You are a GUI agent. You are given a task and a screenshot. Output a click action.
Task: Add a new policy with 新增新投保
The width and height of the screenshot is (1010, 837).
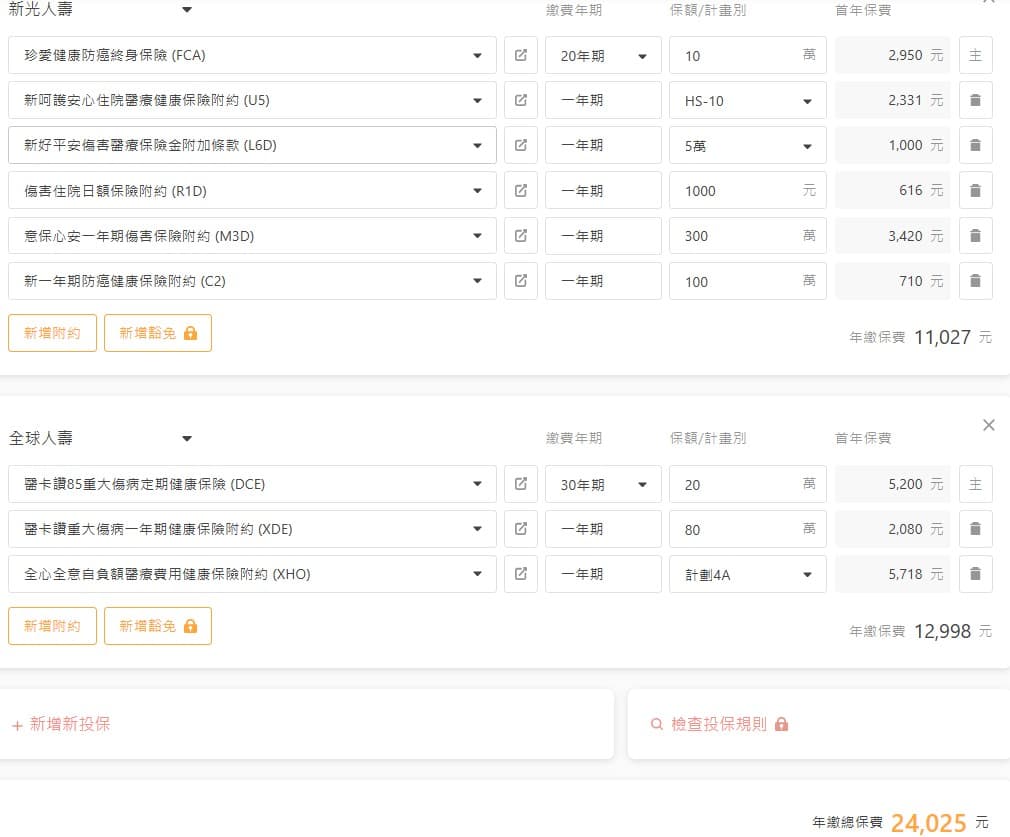tap(61, 724)
